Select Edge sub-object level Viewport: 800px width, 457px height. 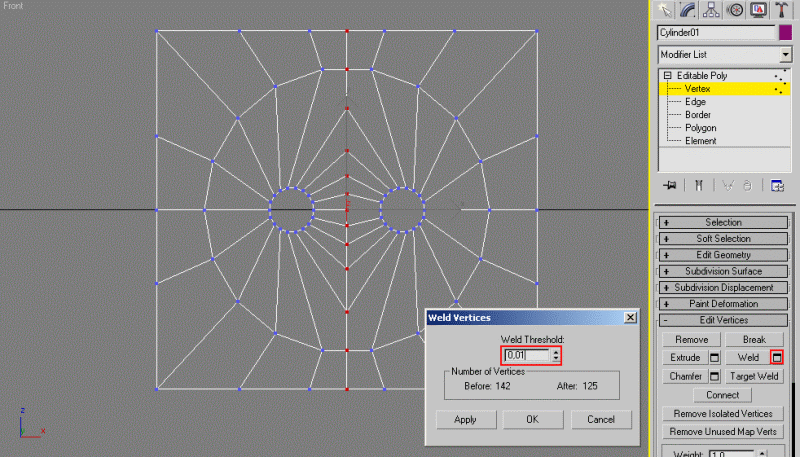(695, 102)
